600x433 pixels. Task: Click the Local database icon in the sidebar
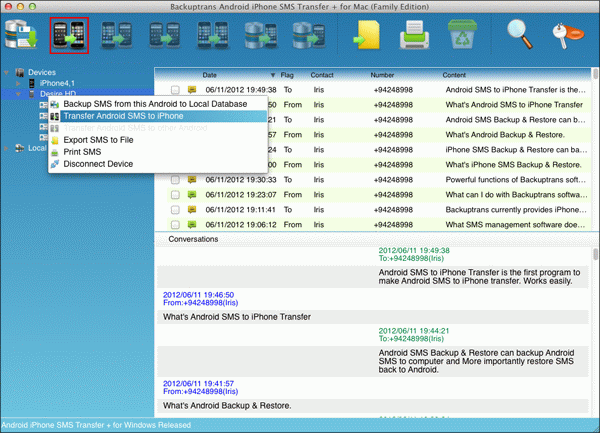tap(20, 148)
